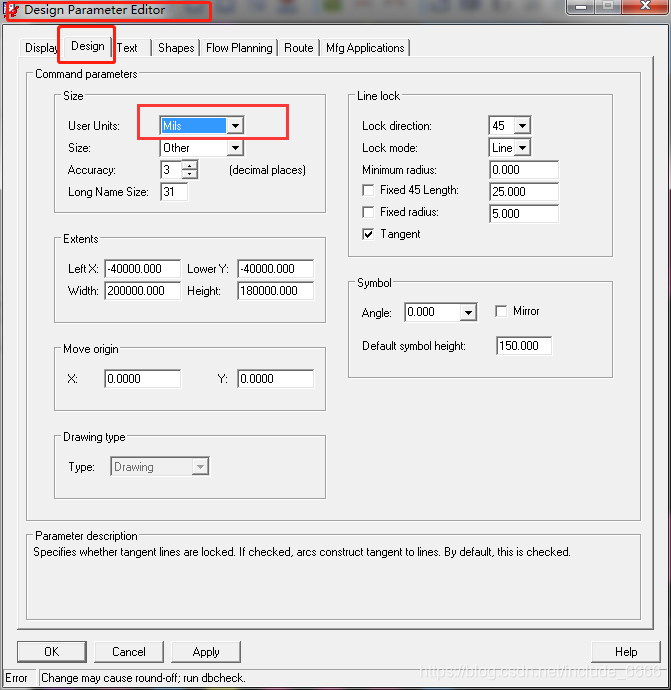Decrease Accuracy decimal places with down arrow
Image resolution: width=671 pixels, height=690 pixels.
click(x=189, y=174)
